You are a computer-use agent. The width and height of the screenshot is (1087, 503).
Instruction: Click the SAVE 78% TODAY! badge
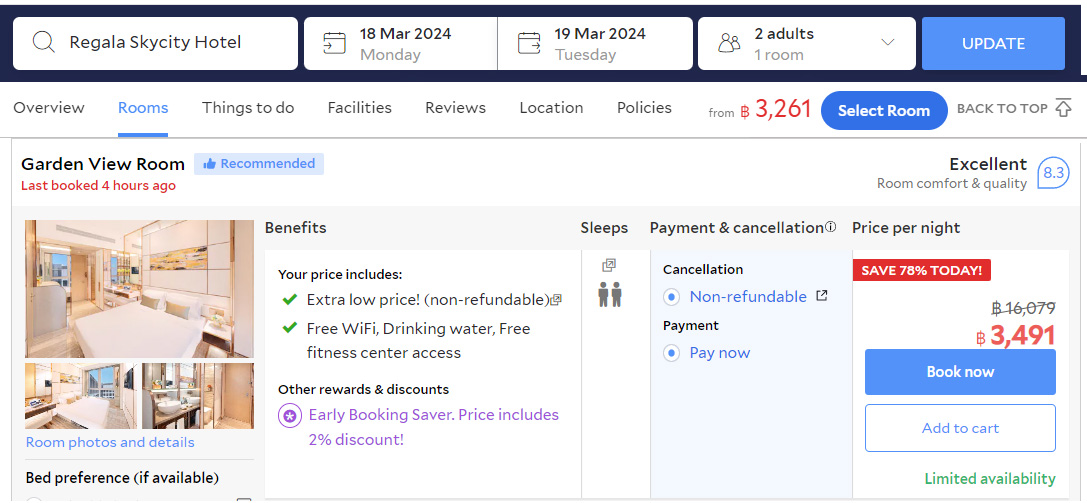pos(921,270)
